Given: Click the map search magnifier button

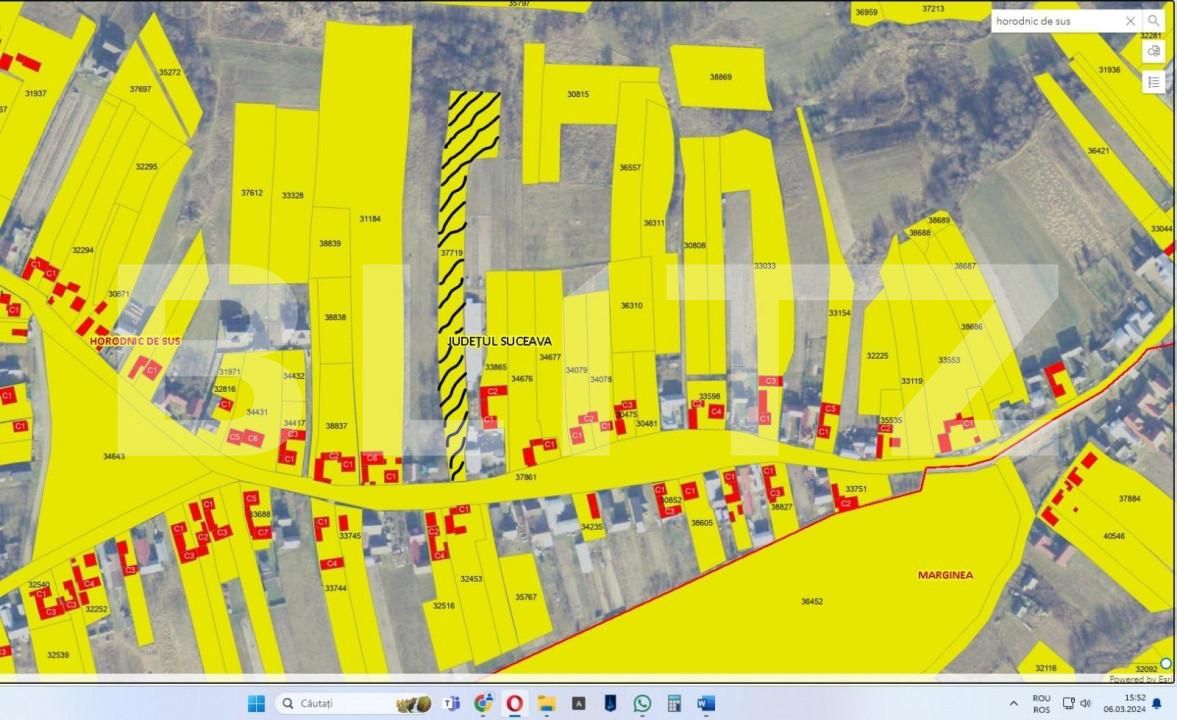Looking at the screenshot, I should pos(1155,21).
